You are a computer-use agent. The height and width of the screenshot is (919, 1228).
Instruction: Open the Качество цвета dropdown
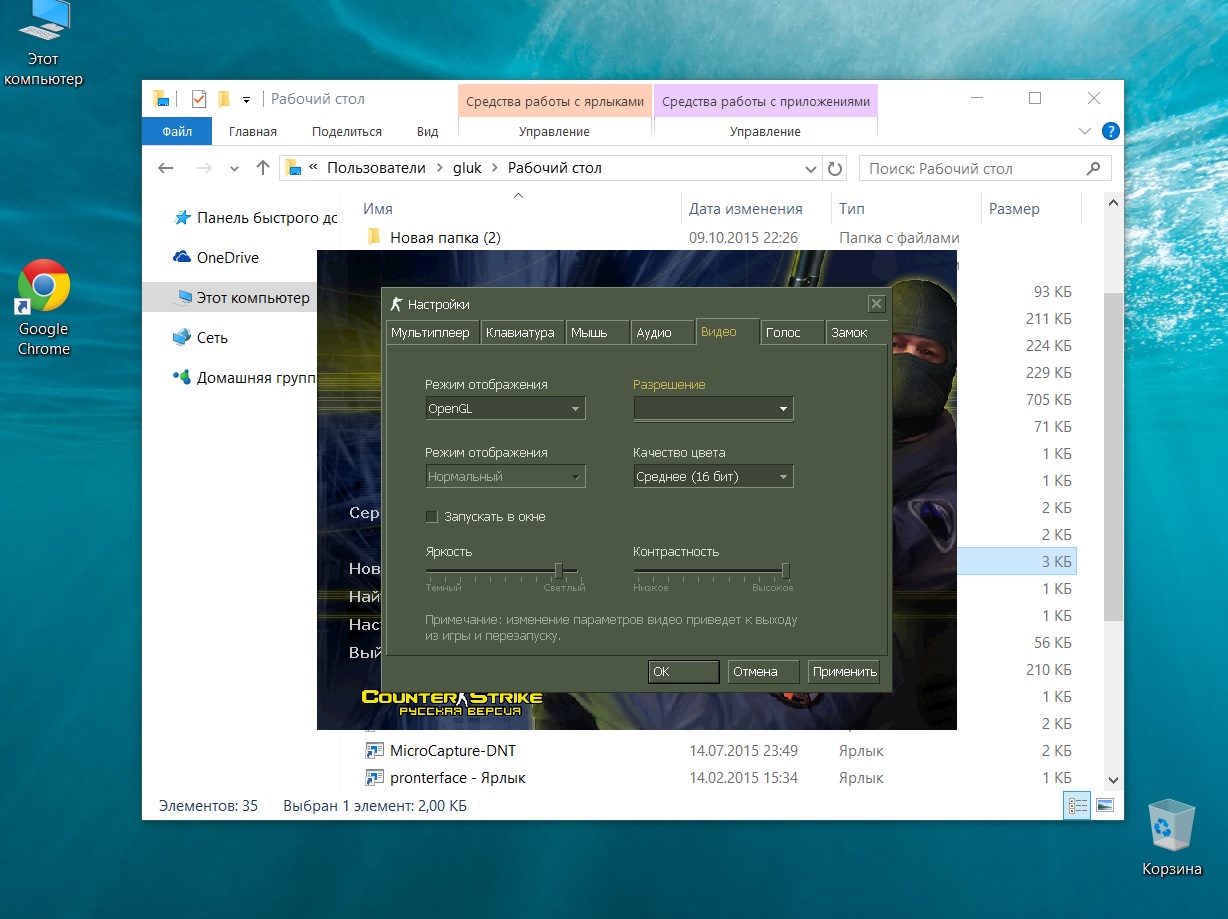713,477
